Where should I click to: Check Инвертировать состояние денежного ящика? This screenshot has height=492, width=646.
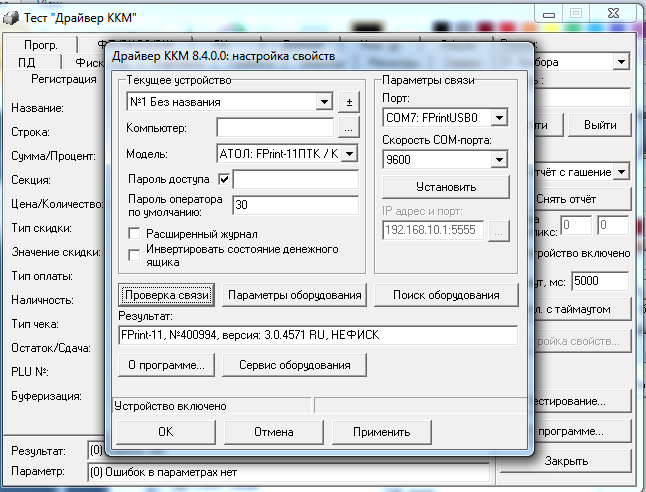(x=134, y=255)
